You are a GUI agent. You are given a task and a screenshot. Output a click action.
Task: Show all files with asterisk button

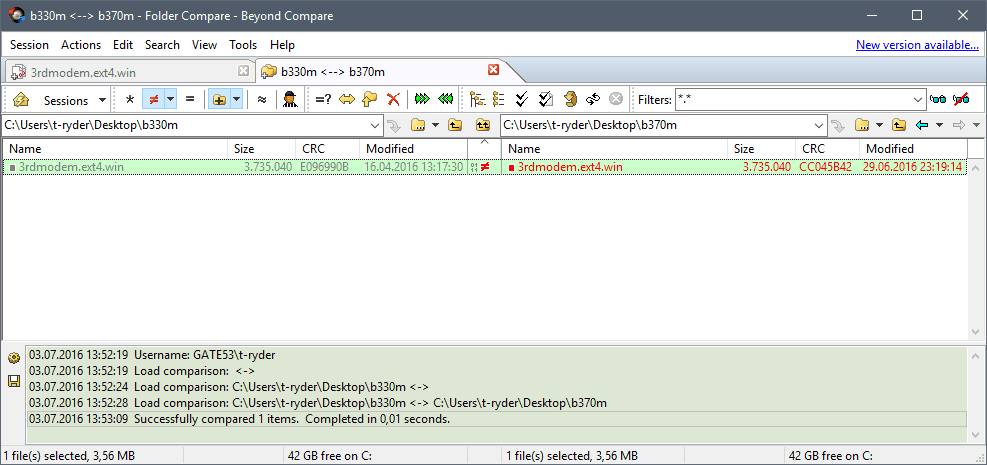130,99
